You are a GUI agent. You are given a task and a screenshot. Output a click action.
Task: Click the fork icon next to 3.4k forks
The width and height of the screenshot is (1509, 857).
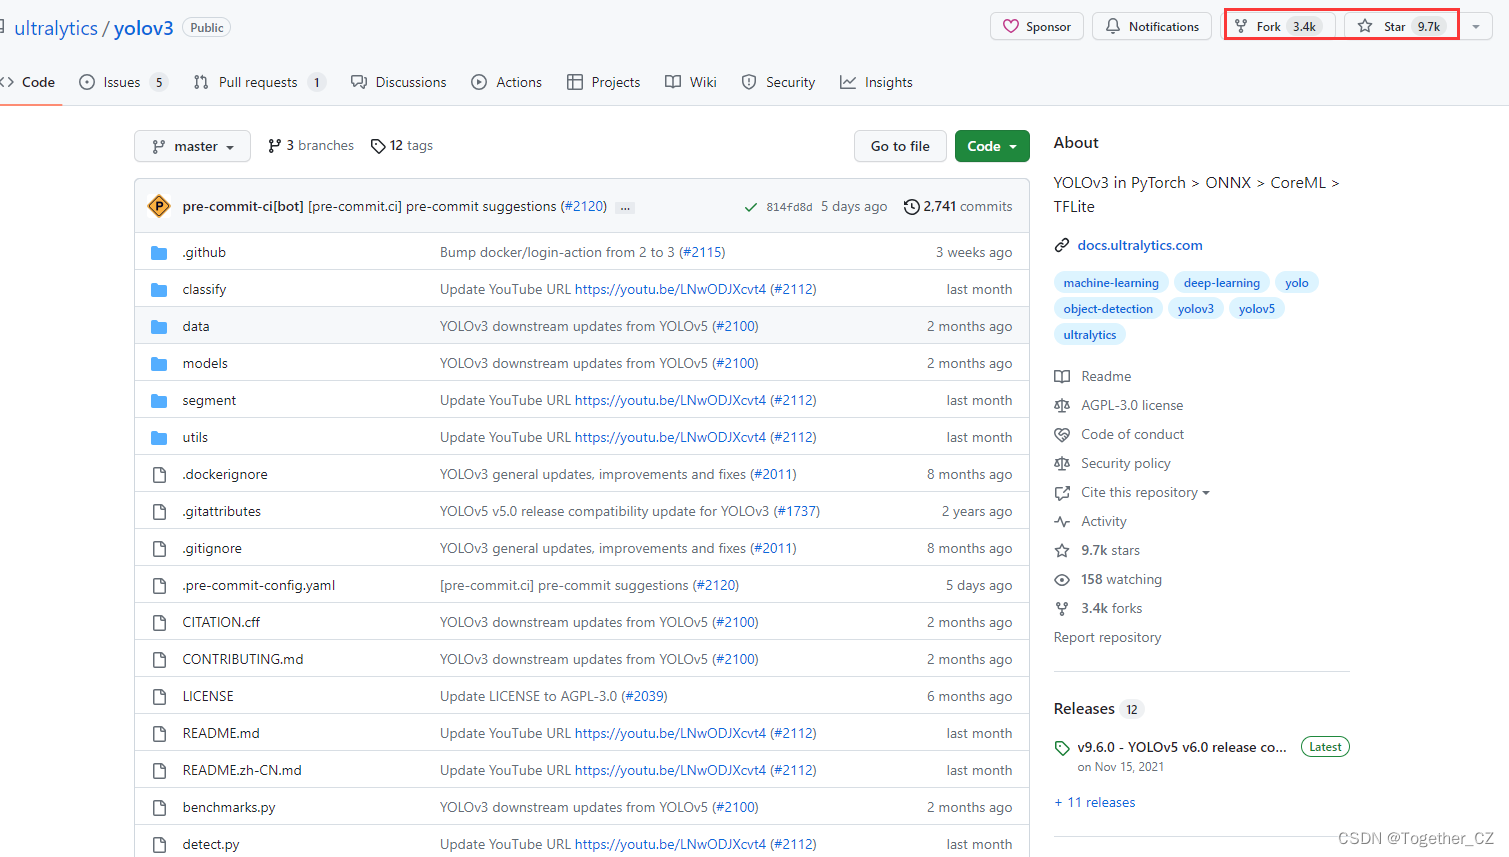tap(1062, 609)
